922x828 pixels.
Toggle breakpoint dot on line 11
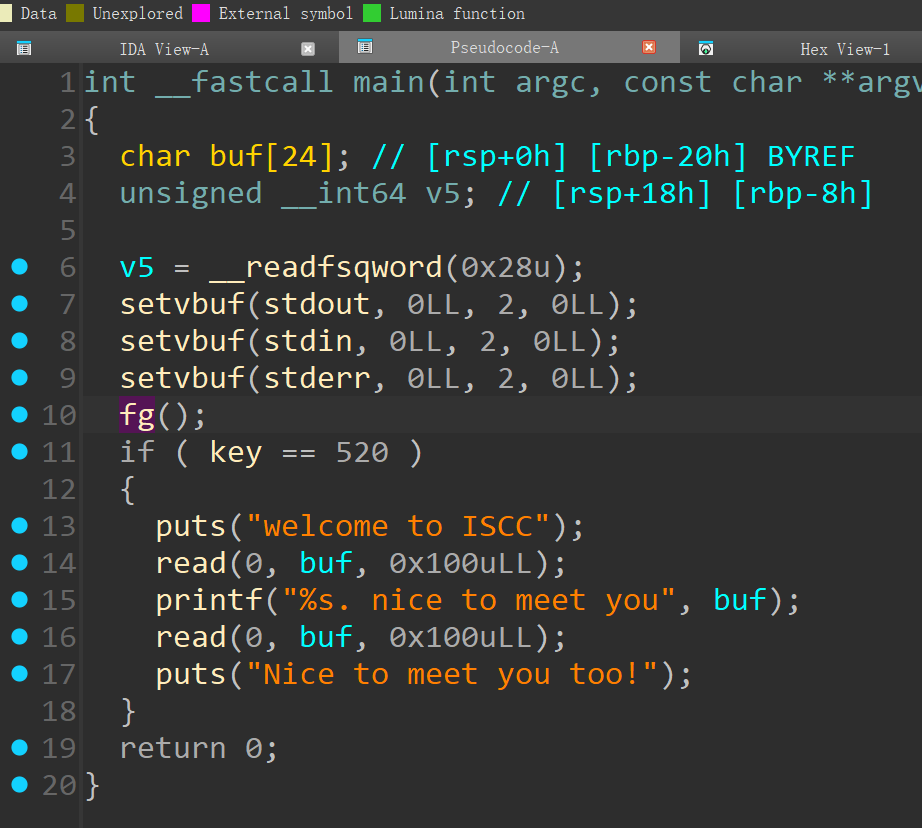(x=19, y=452)
